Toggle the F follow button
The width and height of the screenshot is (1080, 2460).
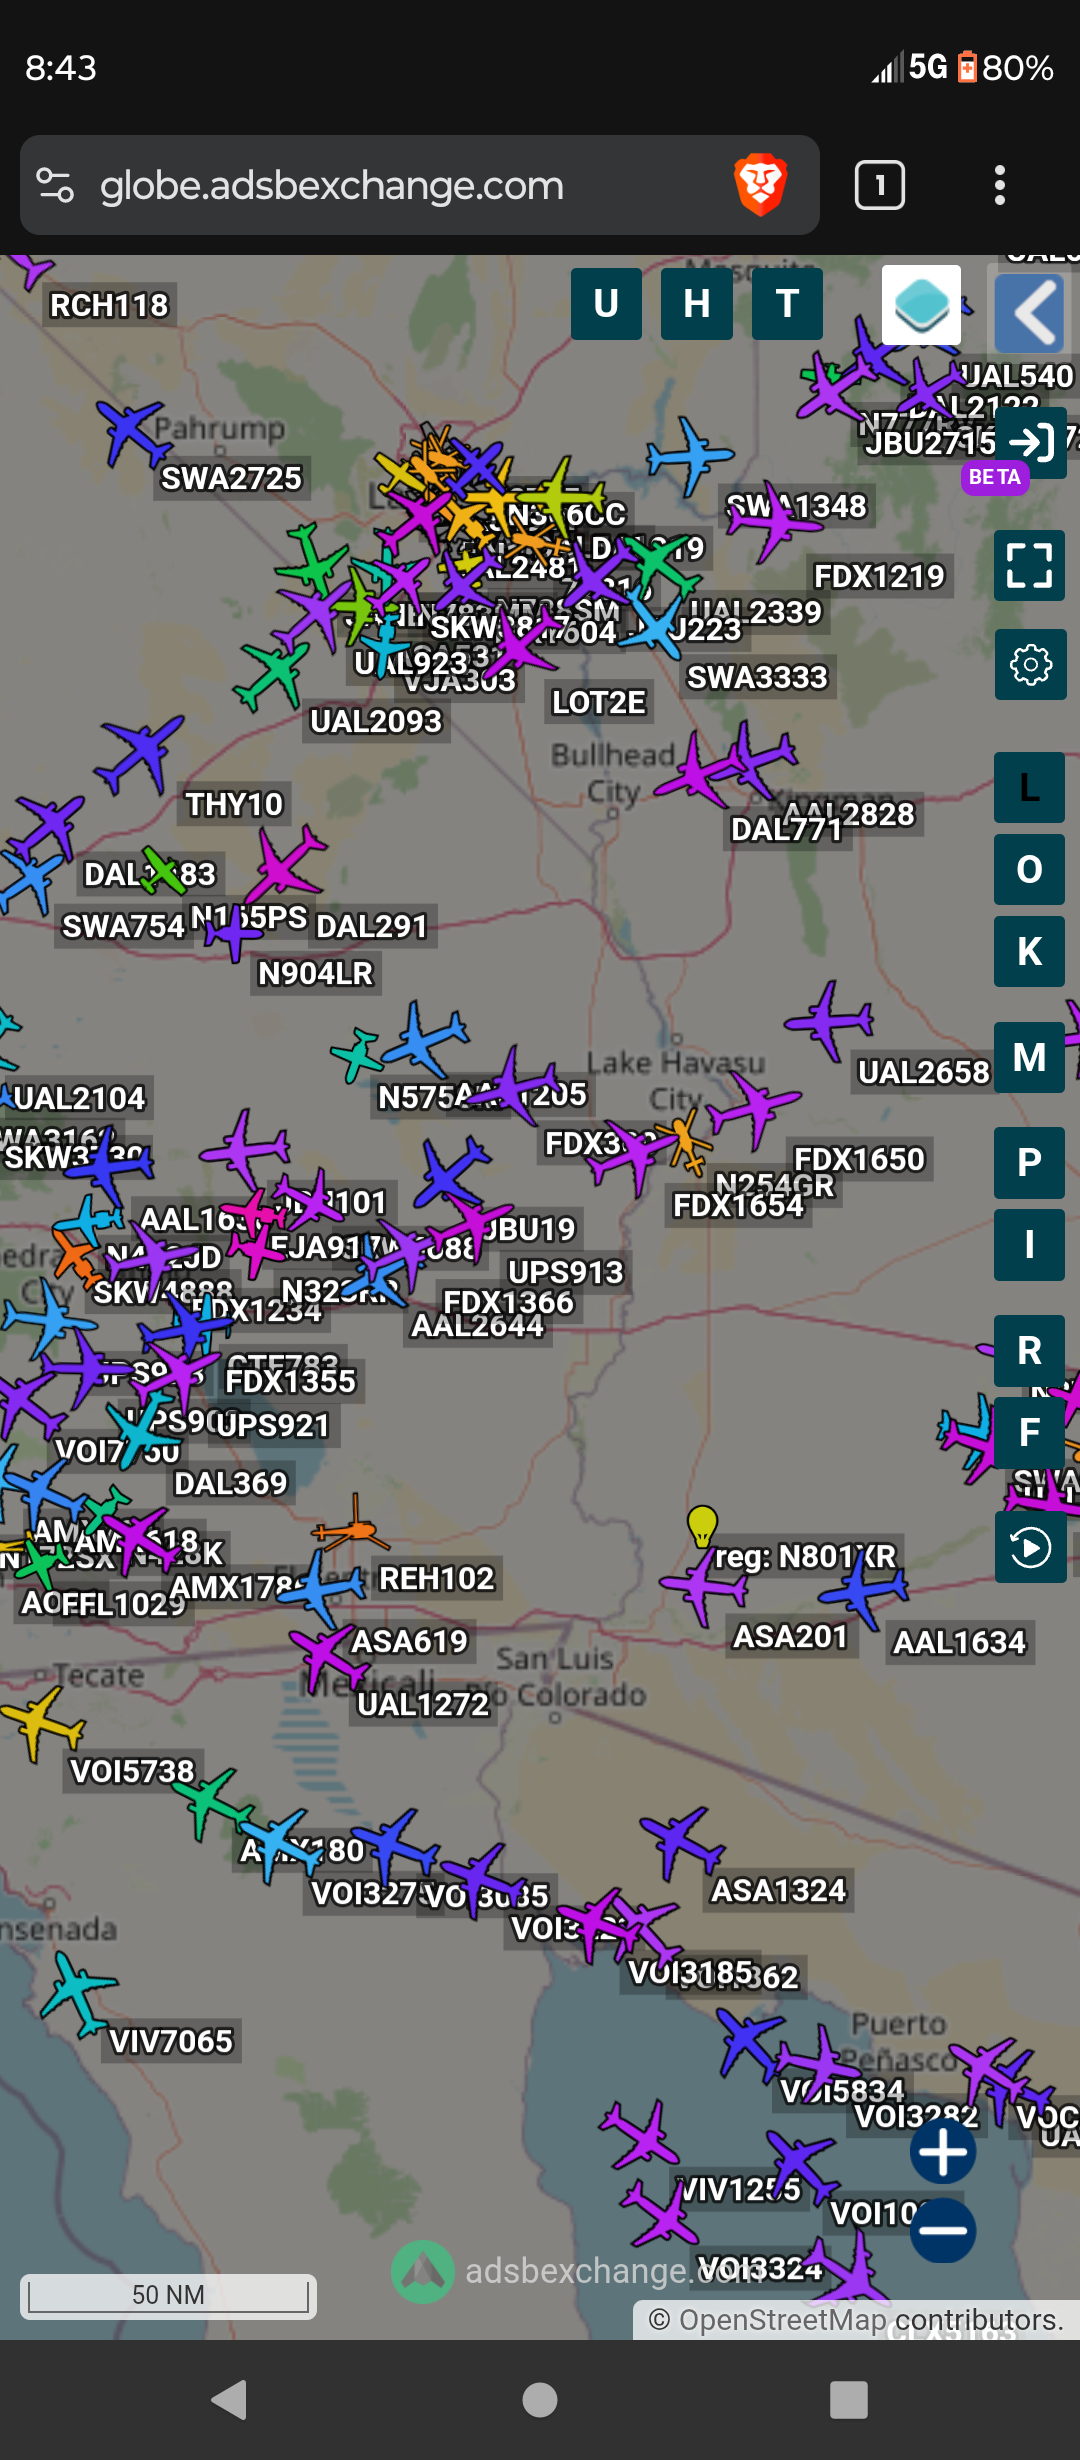click(1030, 1433)
